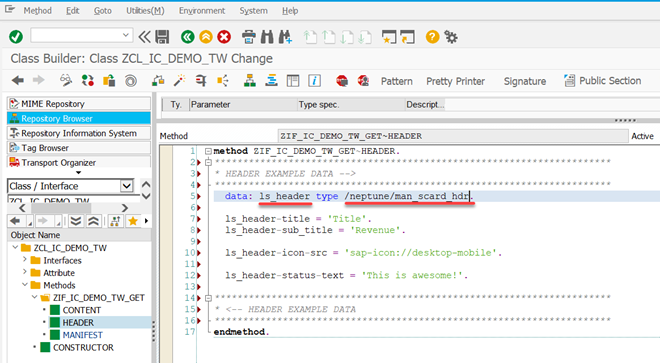The image size is (660, 364).
Task: Open the MIME Repository
Action: (79, 104)
